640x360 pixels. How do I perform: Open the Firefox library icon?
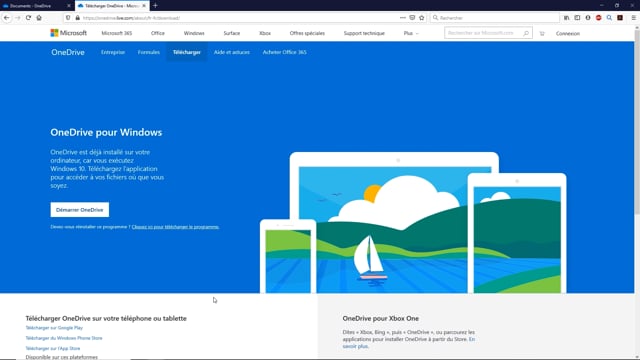[x=567, y=18]
